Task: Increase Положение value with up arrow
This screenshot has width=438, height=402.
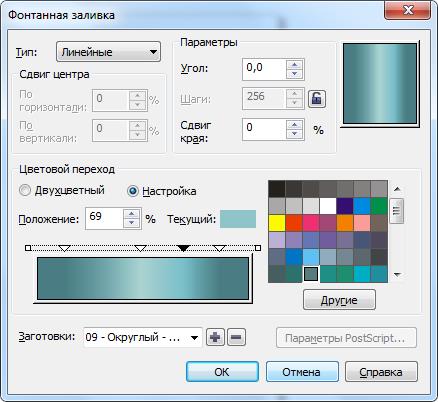Action: click(132, 214)
